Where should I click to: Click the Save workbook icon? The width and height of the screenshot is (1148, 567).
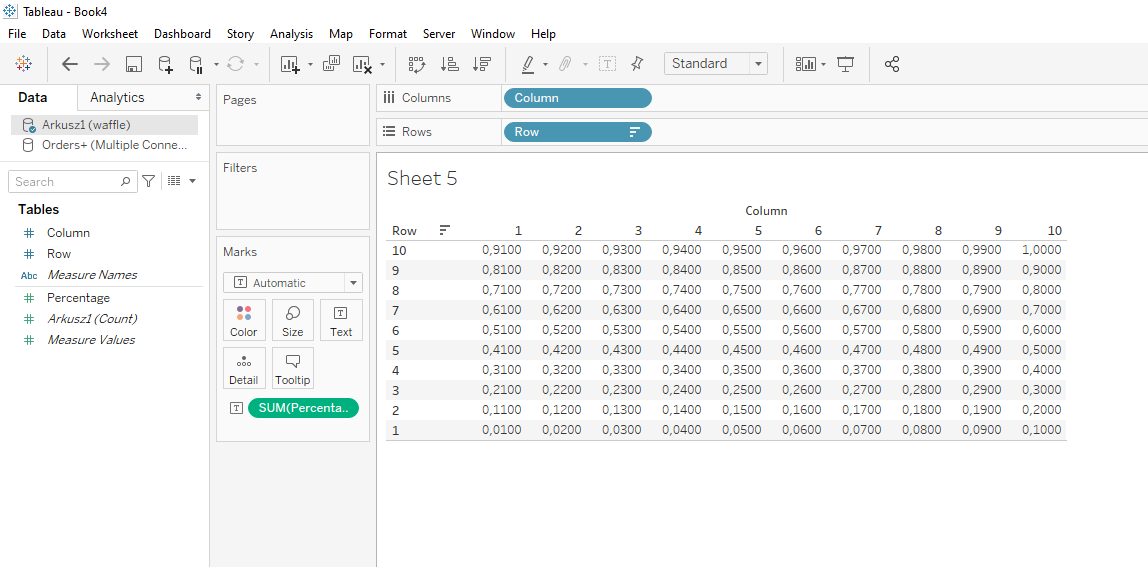pos(133,64)
